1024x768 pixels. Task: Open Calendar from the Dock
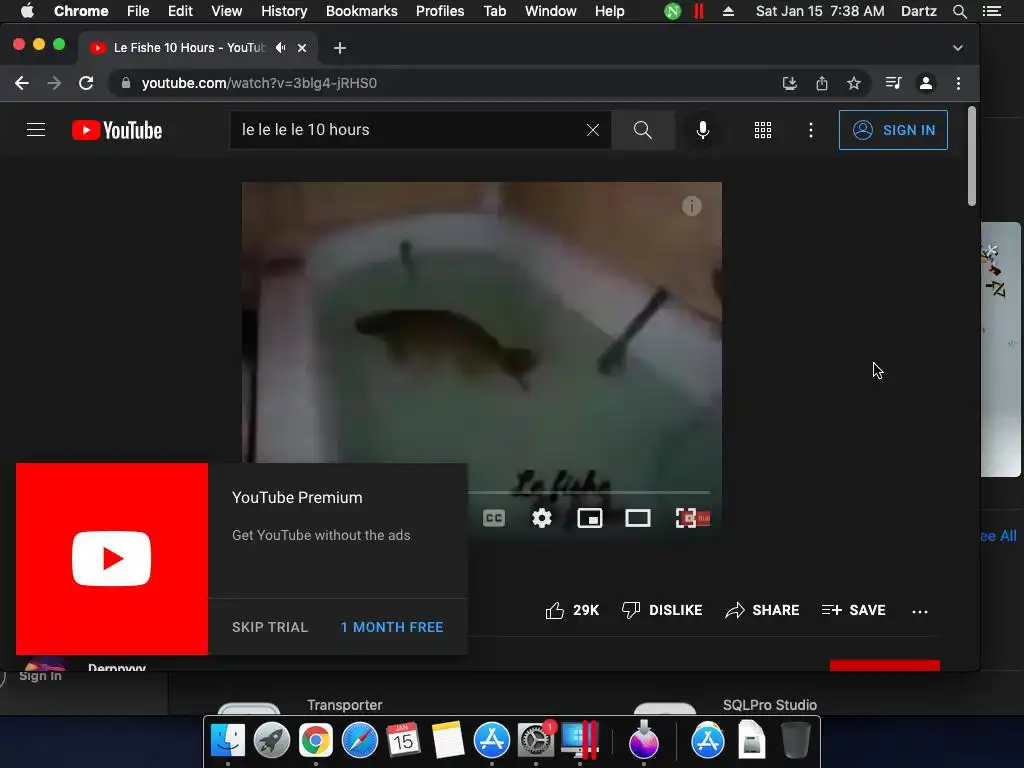[403, 740]
